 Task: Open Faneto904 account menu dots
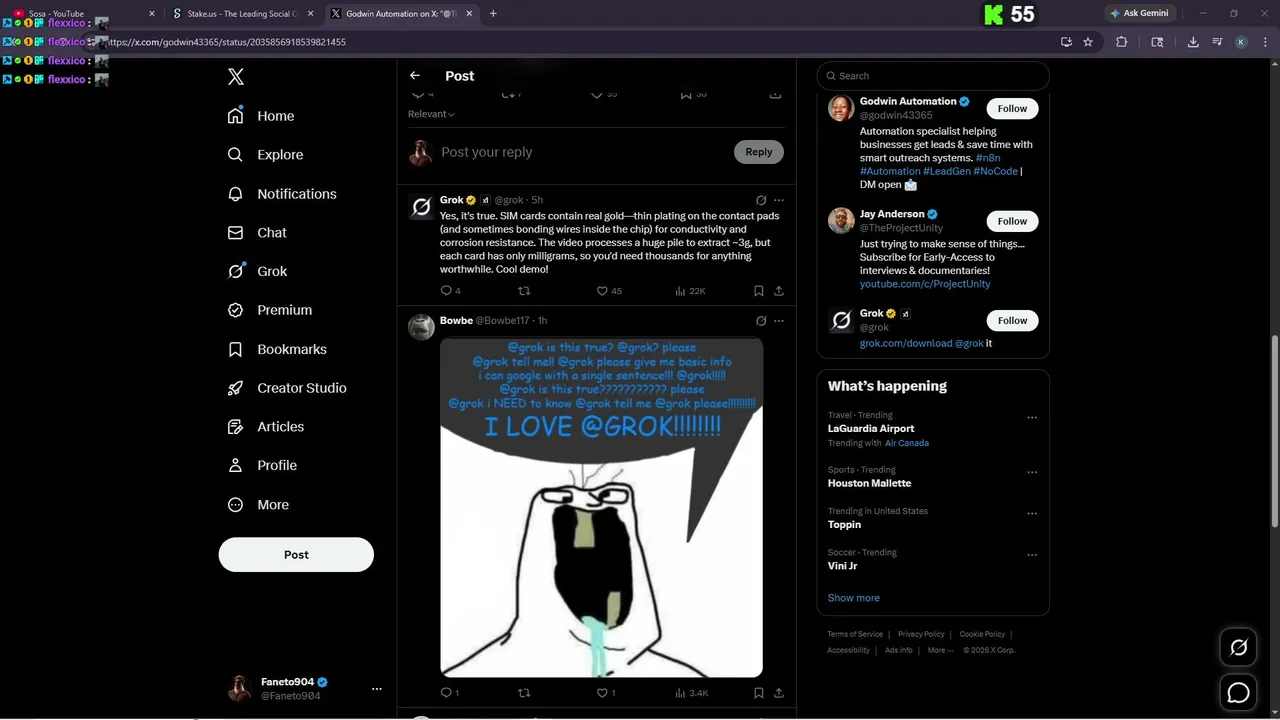tap(377, 689)
